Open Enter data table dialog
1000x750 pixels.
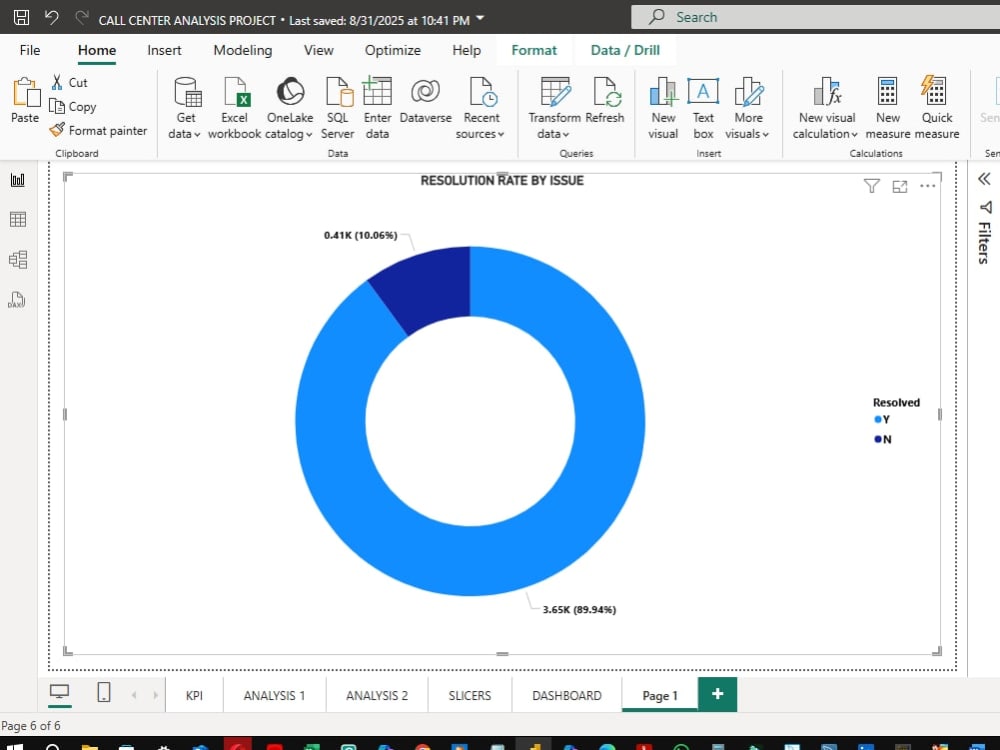click(x=377, y=108)
